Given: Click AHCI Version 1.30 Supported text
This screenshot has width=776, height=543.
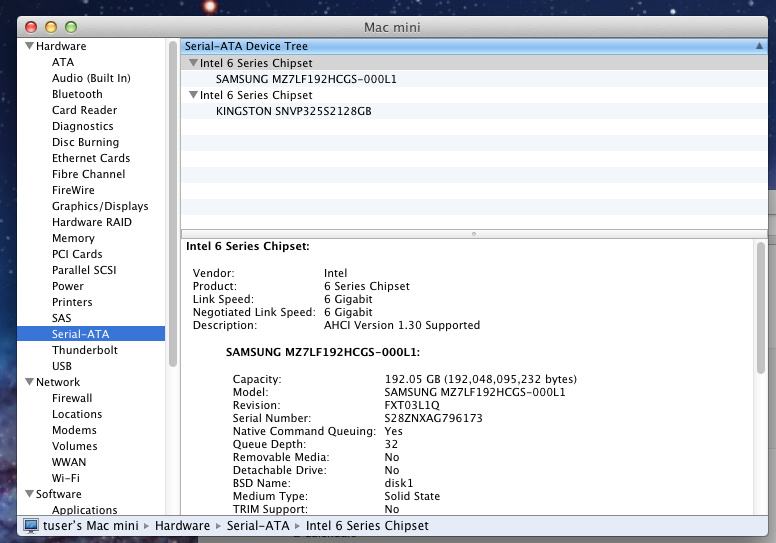Looking at the screenshot, I should (x=402, y=325).
